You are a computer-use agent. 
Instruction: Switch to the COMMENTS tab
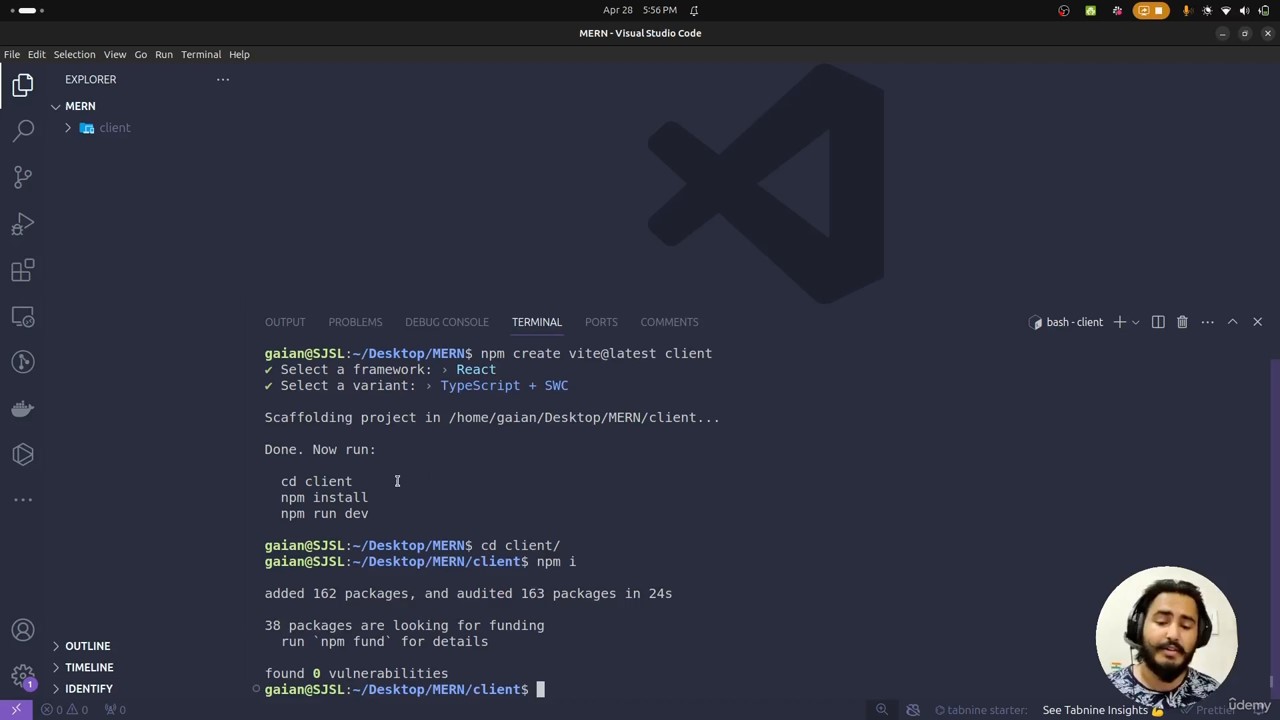click(669, 322)
